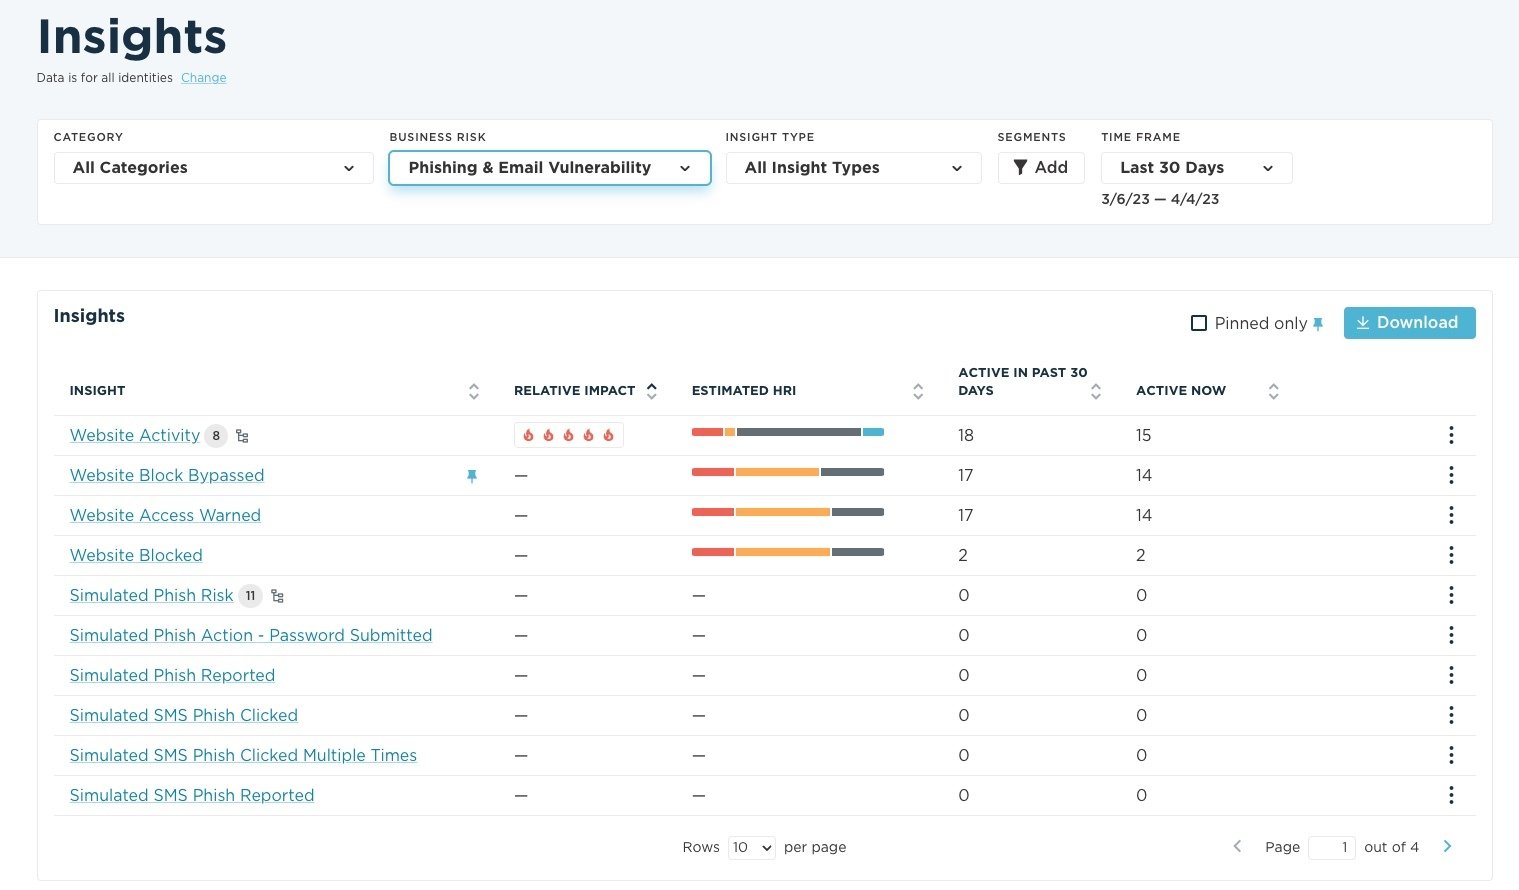Image resolution: width=1519 pixels, height=890 pixels.
Task: Unpin the Website Block Bypassed insight
Action: (x=472, y=476)
